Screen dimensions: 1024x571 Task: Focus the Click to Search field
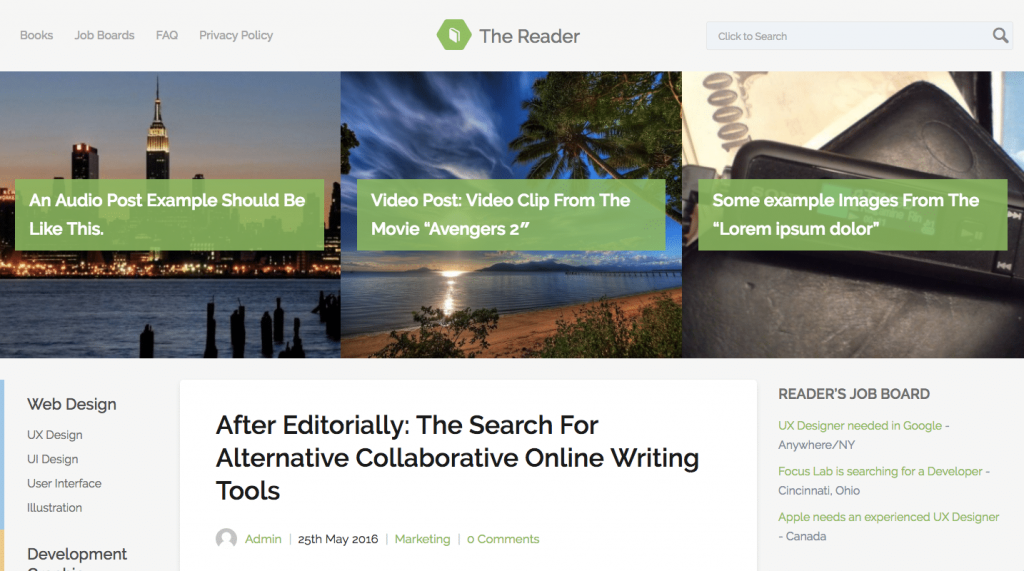[x=849, y=36]
